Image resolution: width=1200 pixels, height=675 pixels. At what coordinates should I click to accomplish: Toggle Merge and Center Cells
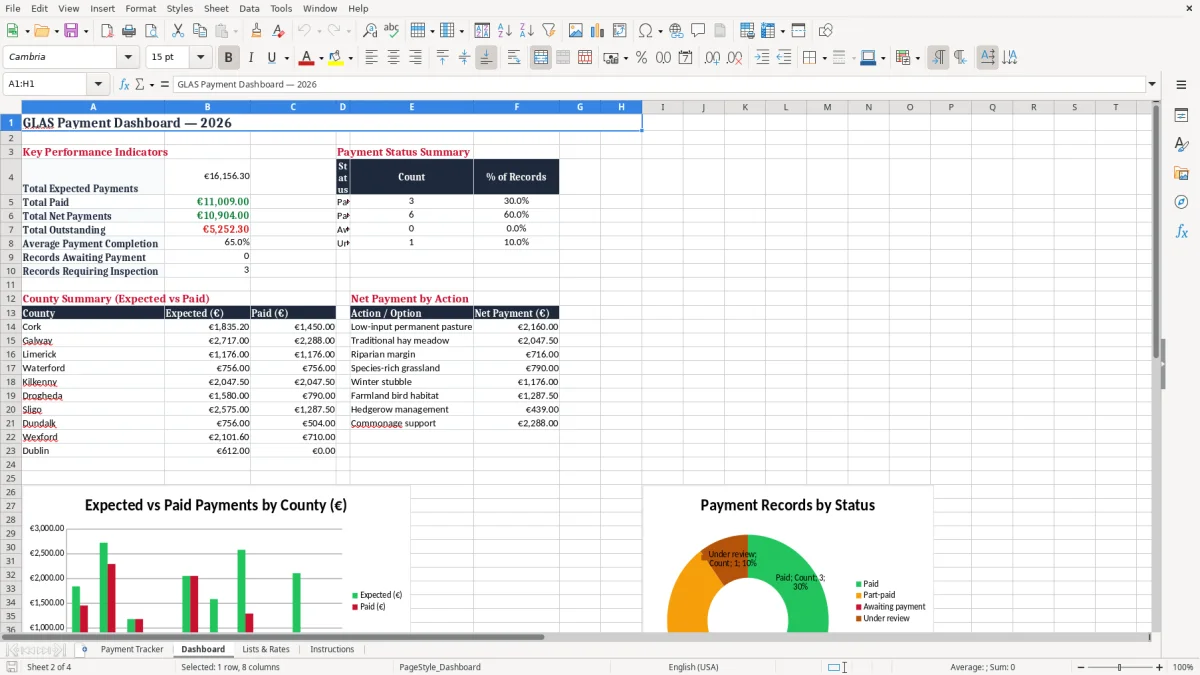click(541, 58)
